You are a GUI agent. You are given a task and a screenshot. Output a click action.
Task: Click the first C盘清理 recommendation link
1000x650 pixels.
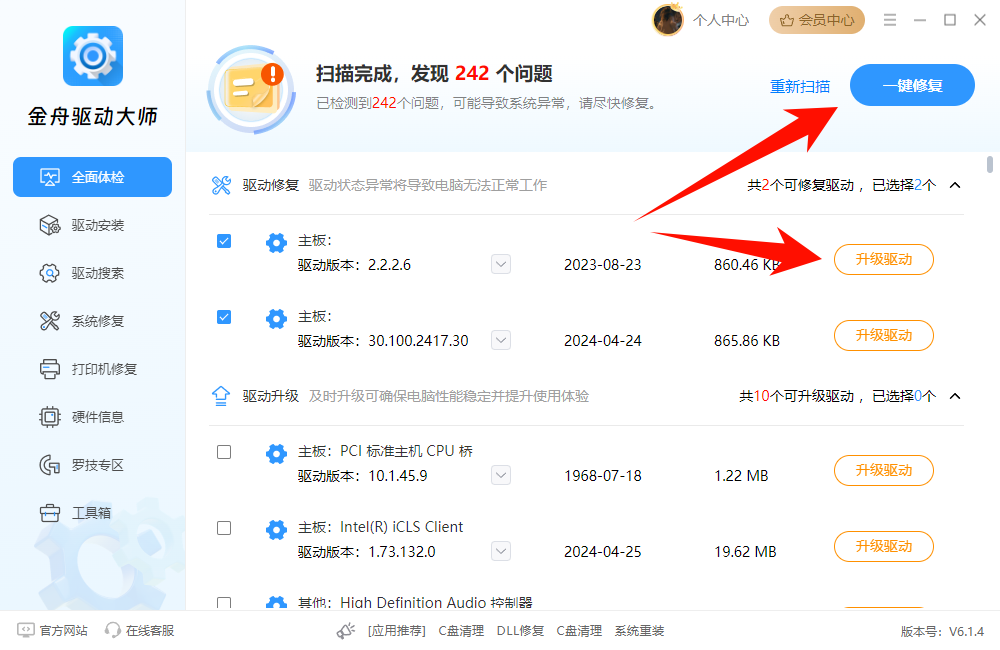point(461,631)
